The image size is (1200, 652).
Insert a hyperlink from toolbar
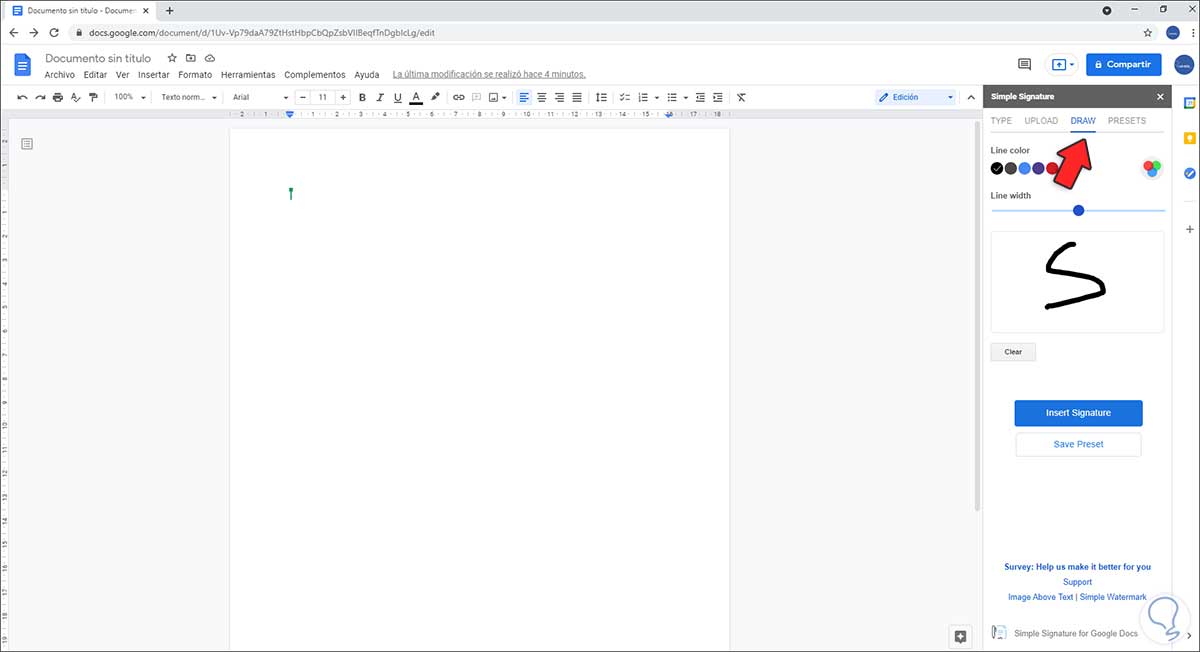[x=459, y=97]
